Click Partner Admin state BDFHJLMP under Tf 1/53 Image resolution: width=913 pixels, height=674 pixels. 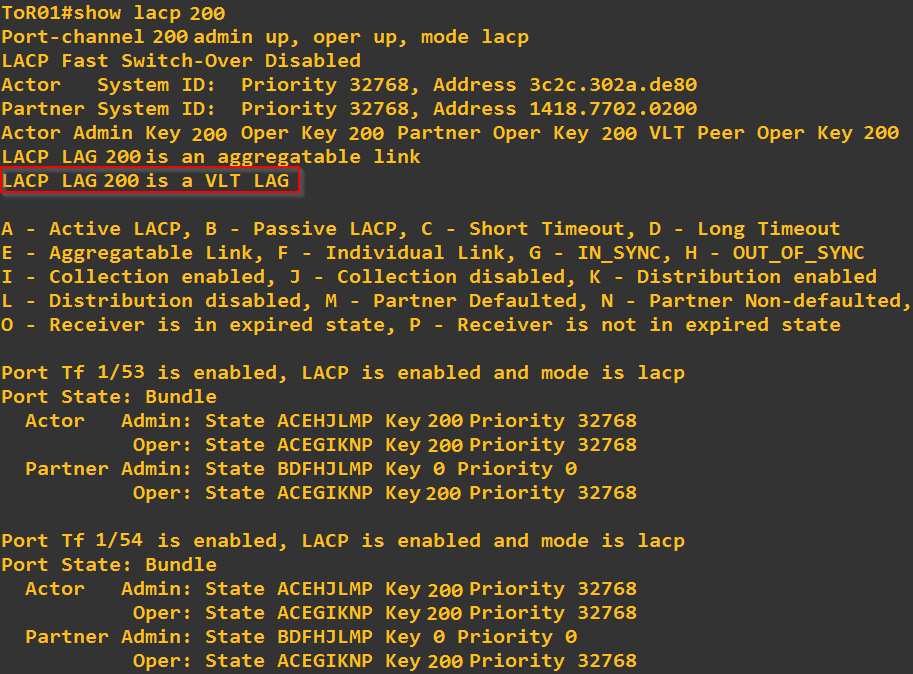click(324, 469)
